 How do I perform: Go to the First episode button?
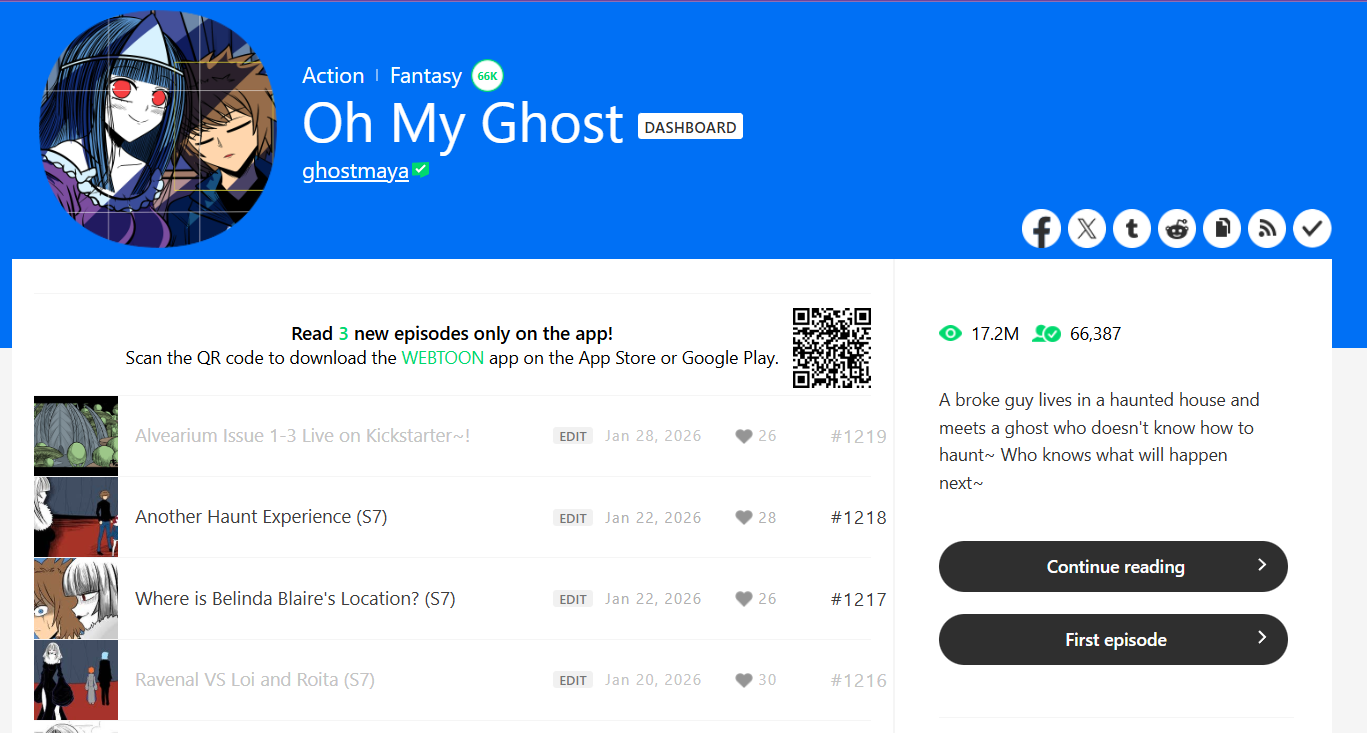click(1113, 640)
